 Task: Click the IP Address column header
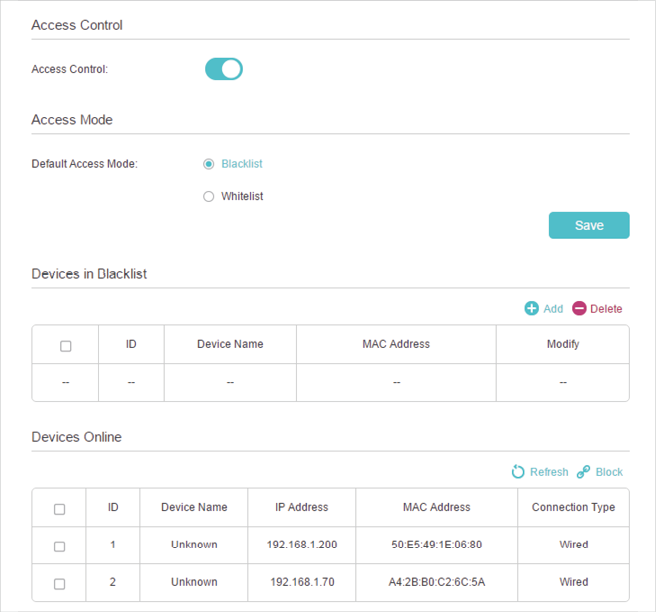[302, 507]
